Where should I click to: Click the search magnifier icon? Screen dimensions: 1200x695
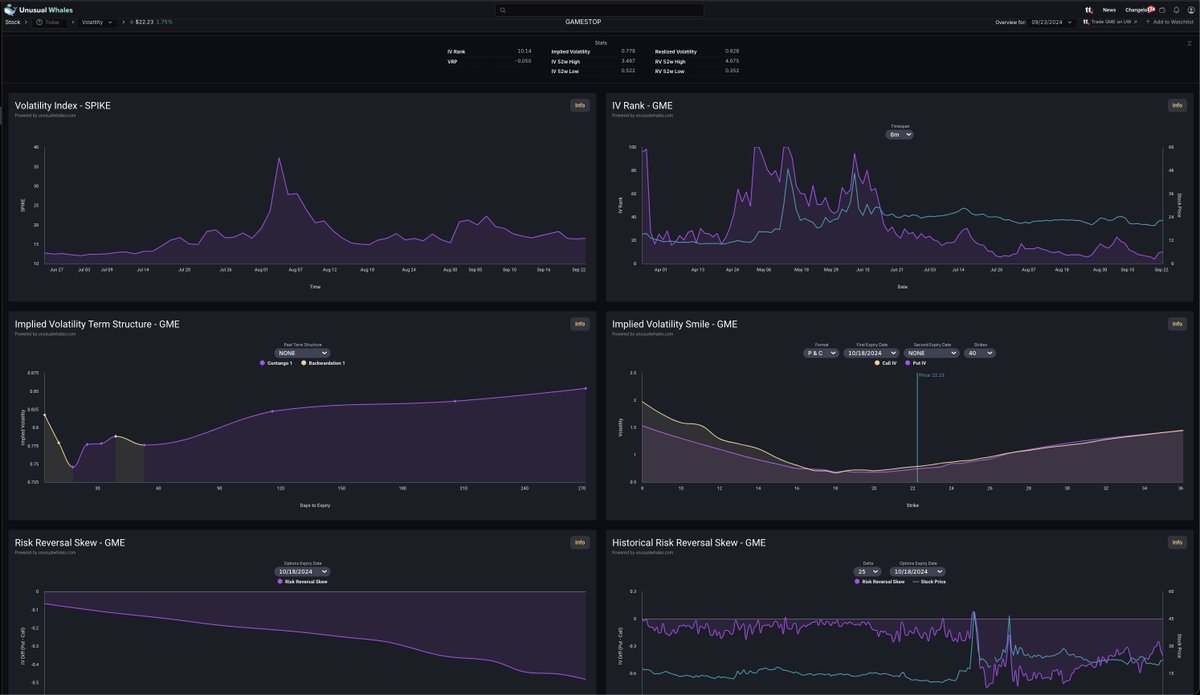pos(506,10)
